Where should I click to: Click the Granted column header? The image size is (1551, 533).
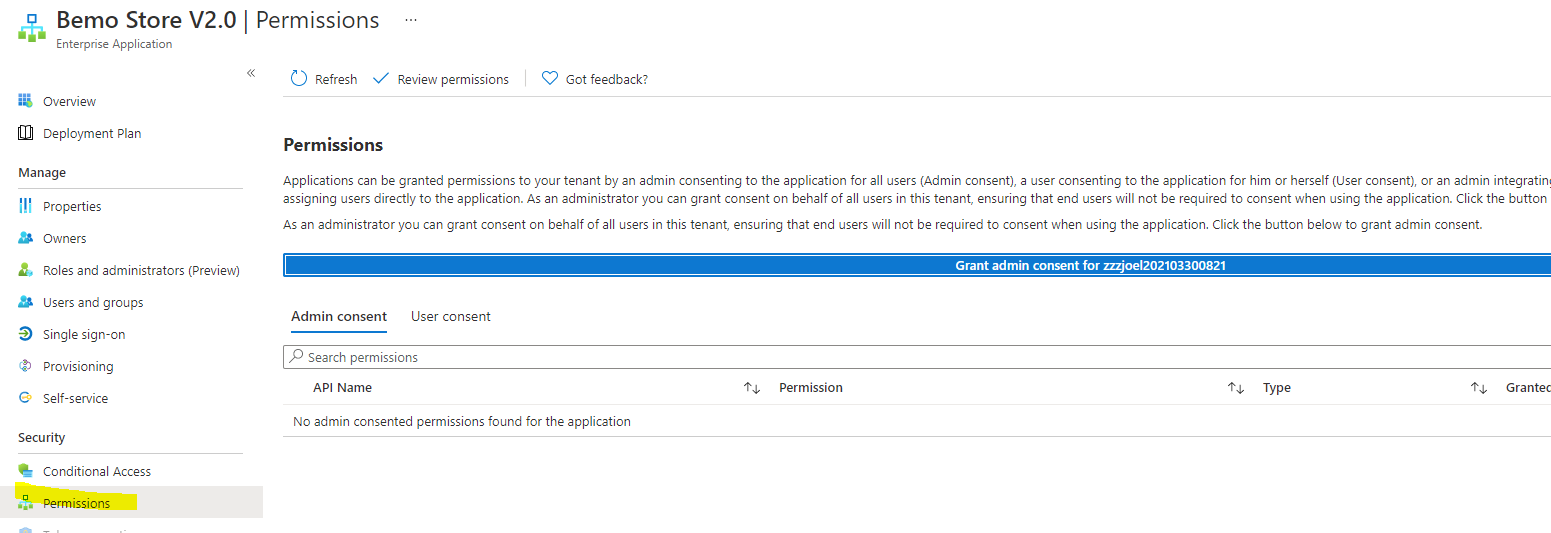(1528, 387)
